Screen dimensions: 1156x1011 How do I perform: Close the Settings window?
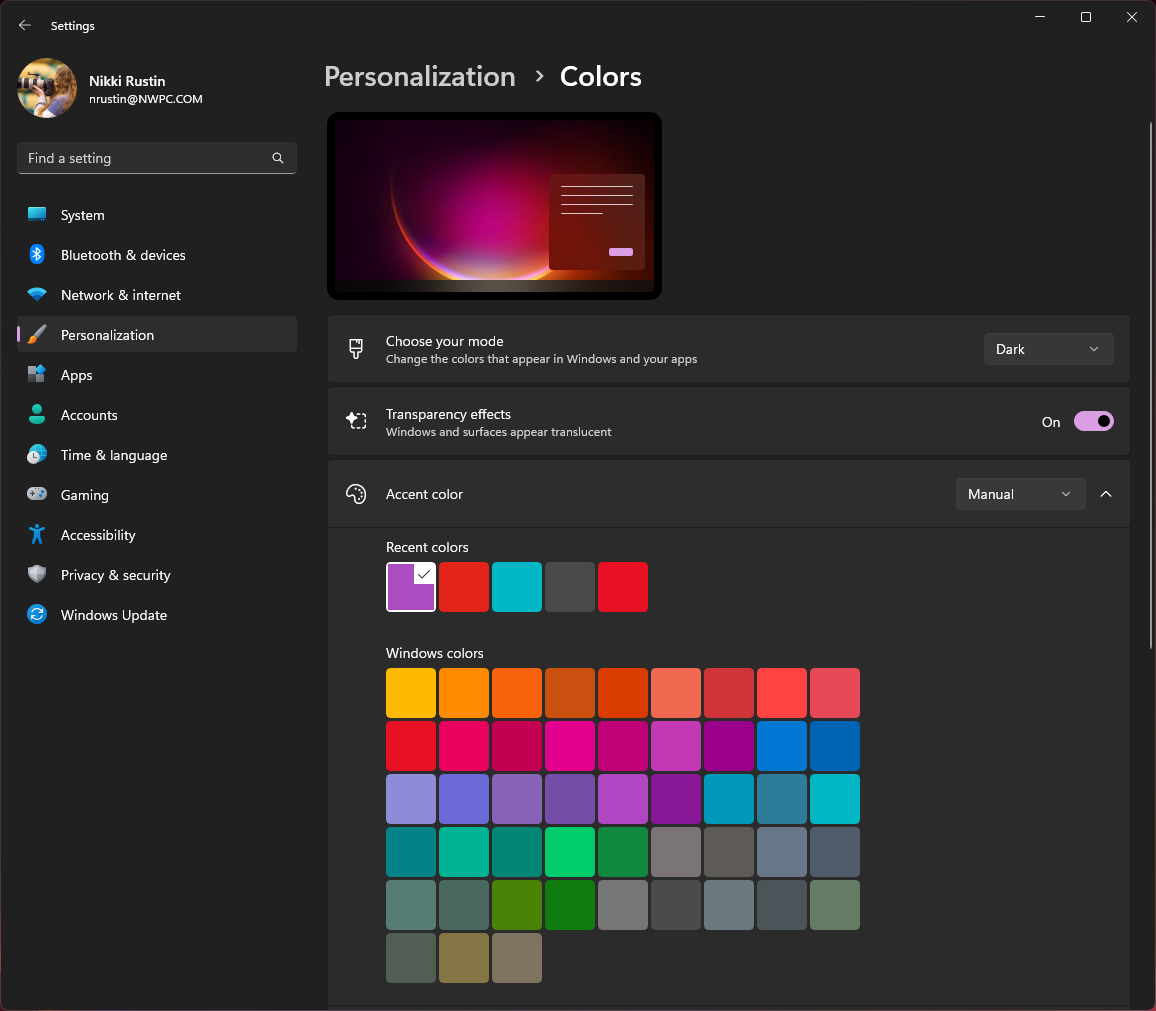point(1132,17)
